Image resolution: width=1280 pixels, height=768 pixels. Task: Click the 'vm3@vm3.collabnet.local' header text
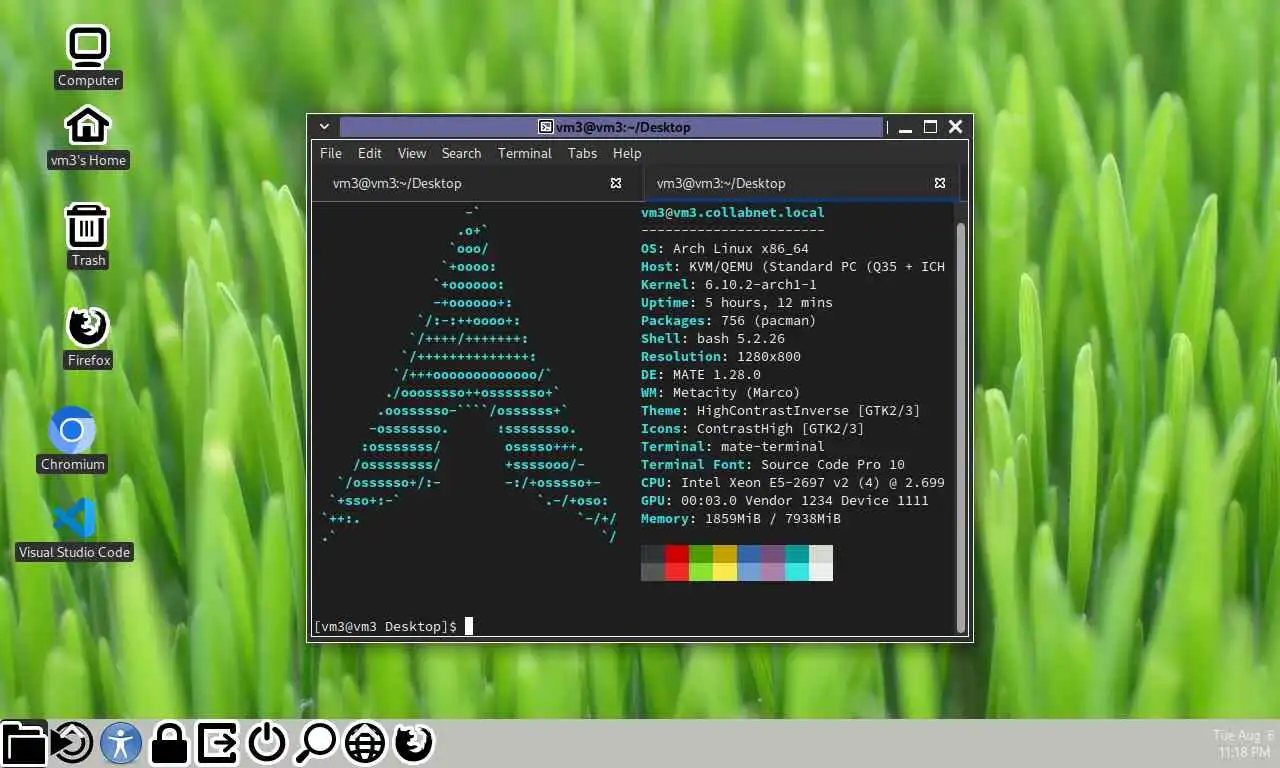[733, 212]
